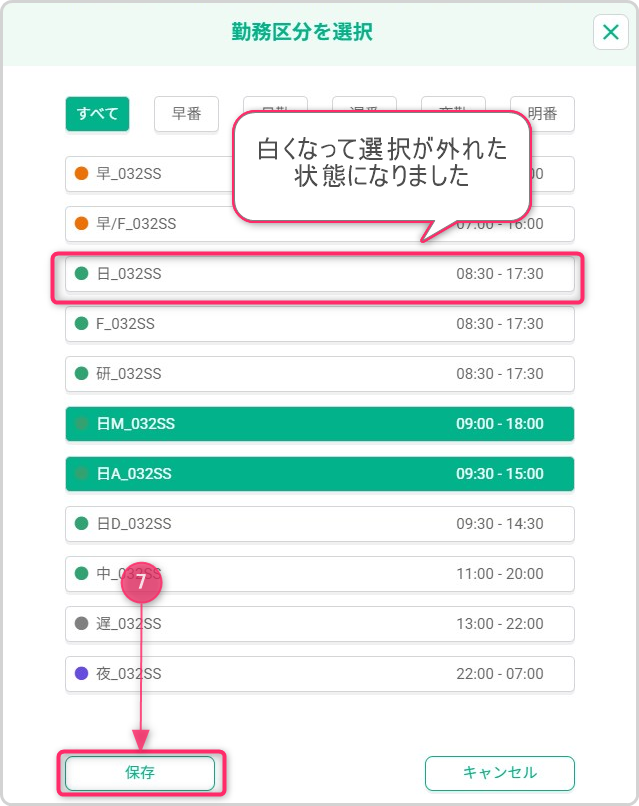Switch to the 明番 filter tab
Viewport: 639px width, 806px height.
pyautogui.click(x=542, y=114)
